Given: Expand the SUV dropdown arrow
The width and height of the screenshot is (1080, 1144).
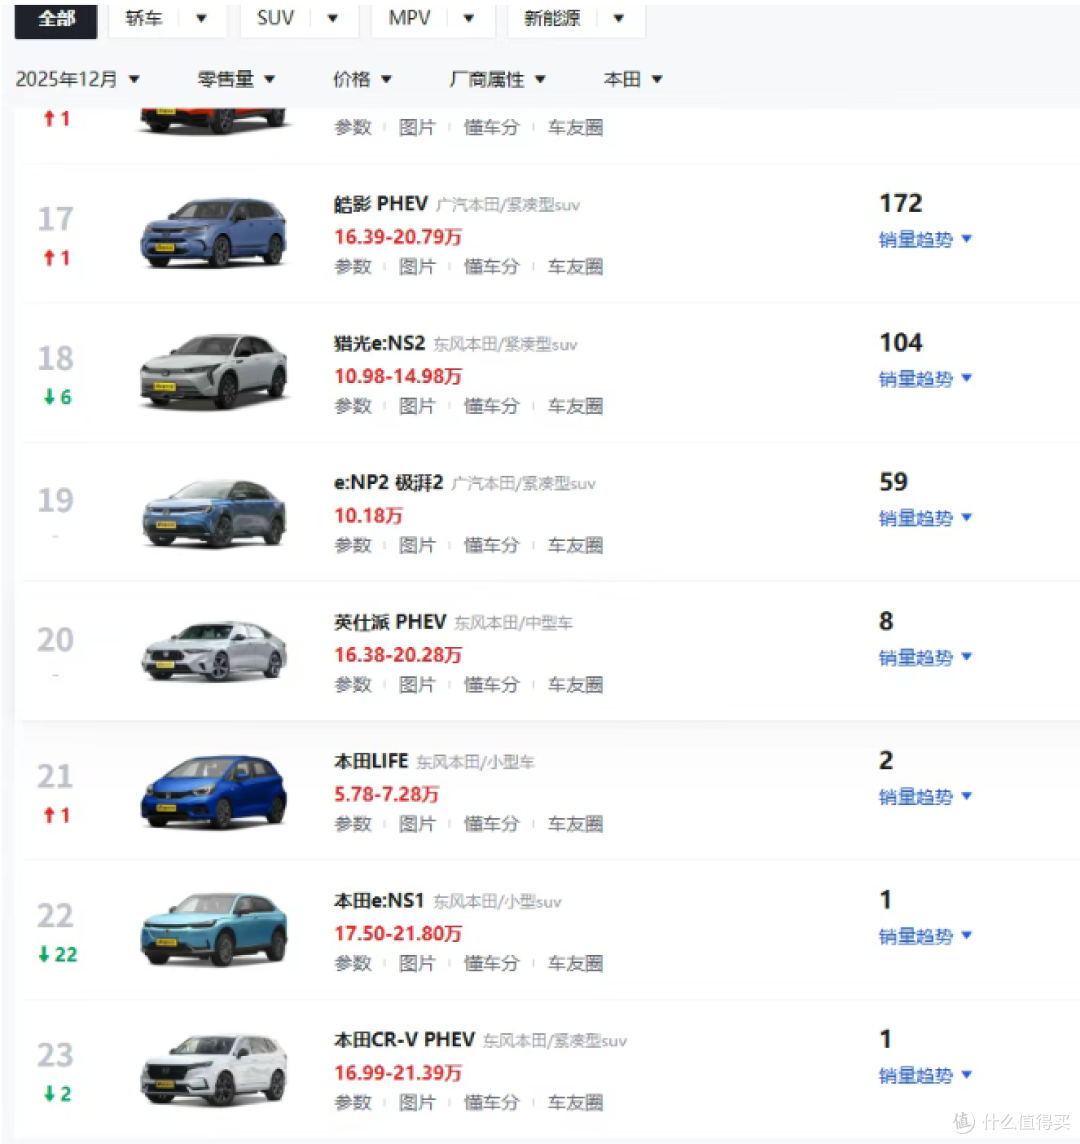Looking at the screenshot, I should tap(333, 18).
